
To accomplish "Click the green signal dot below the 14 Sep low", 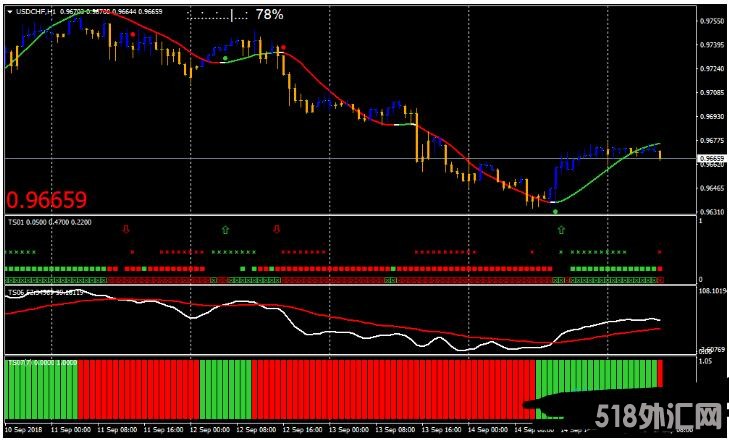I will pos(555,212).
